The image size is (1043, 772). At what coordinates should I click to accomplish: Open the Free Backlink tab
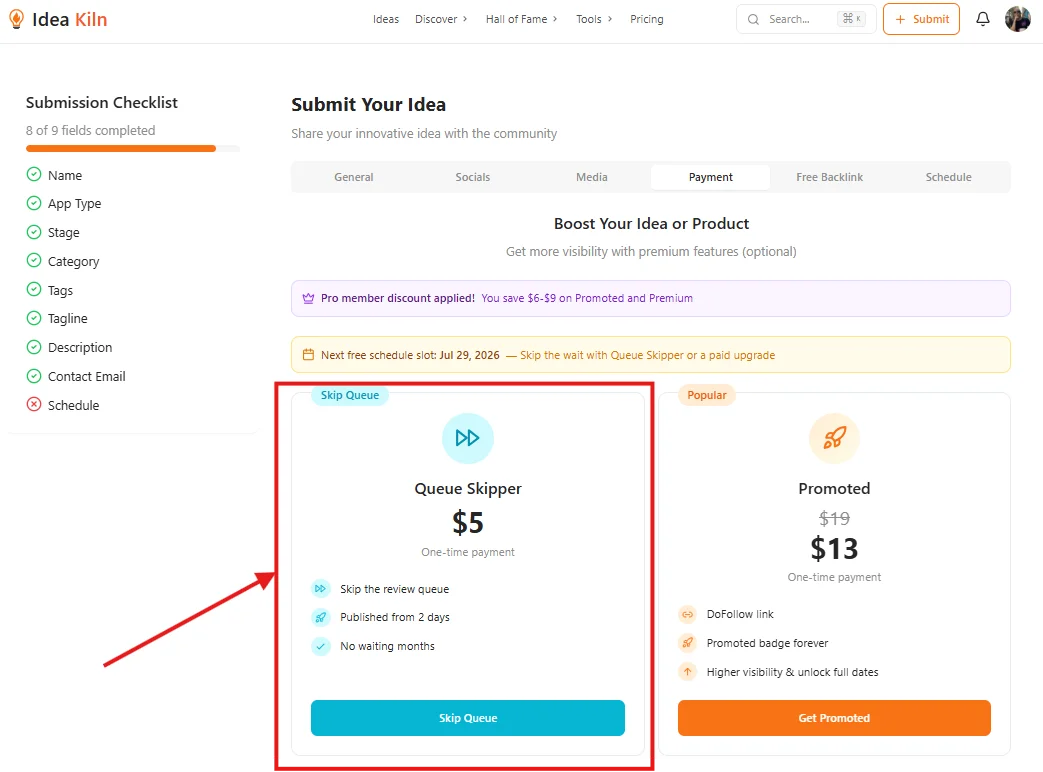pyautogui.click(x=829, y=176)
